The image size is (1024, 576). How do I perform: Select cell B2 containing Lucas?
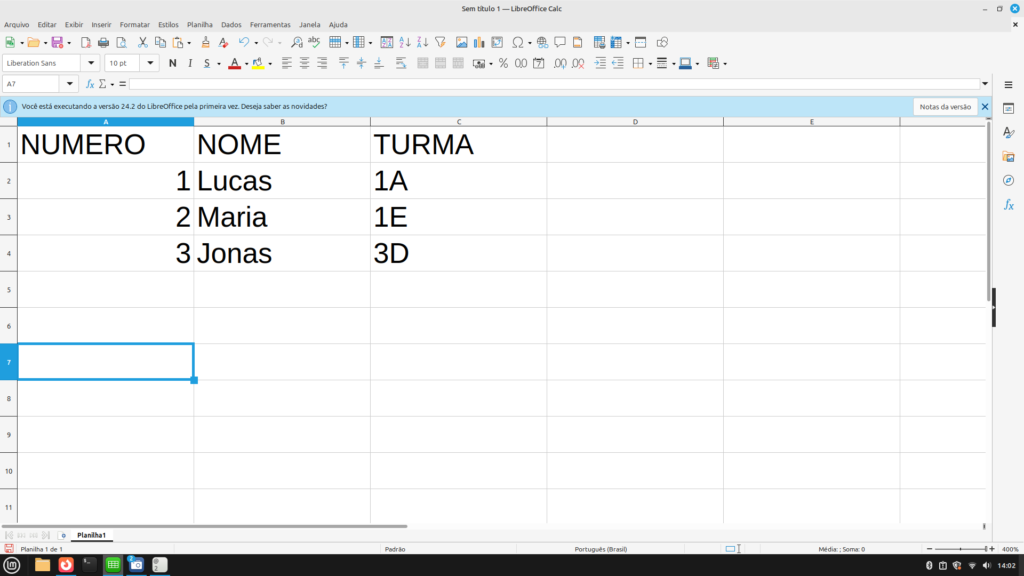[281, 181]
